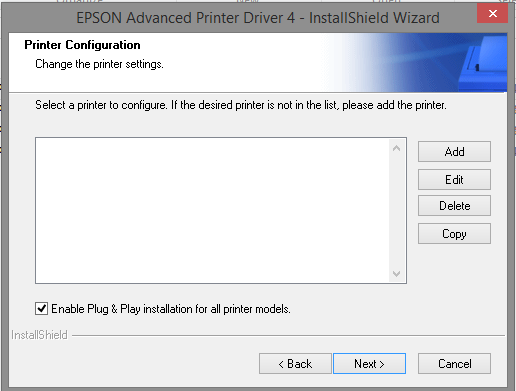The height and width of the screenshot is (391, 516).
Task: Uncheck Enable Plug & Play installation checkbox
Action: [x=41, y=309]
